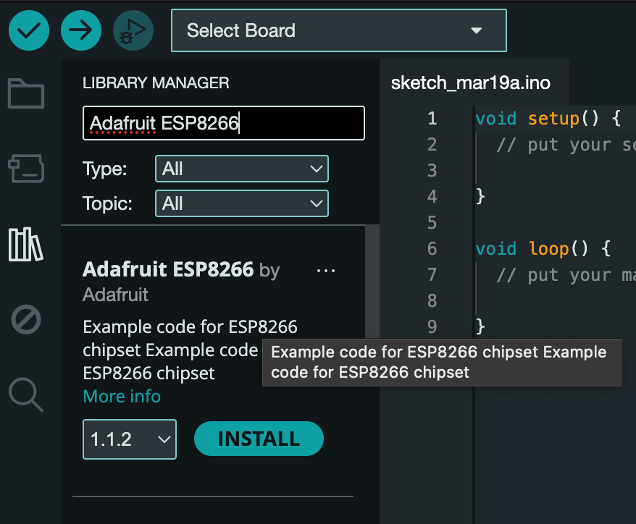
Task: Click the Type: filter label
Action: tap(105, 169)
